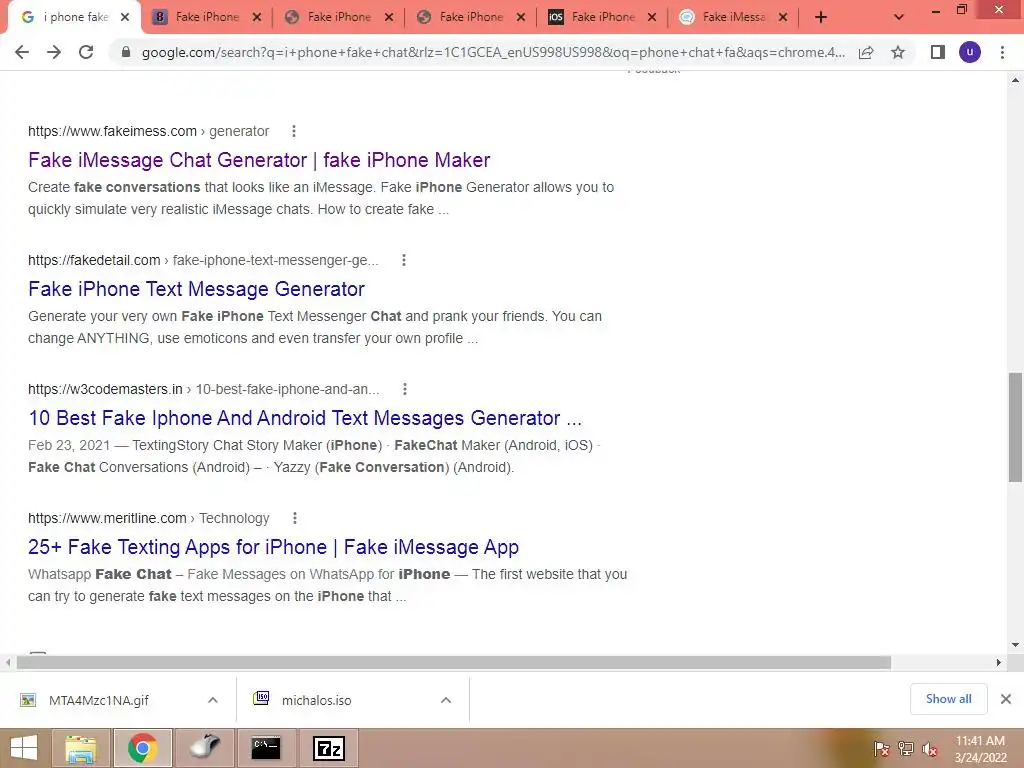Screen dimensions: 1024x768
Task: Go forward to the next page
Action: click(x=54, y=52)
